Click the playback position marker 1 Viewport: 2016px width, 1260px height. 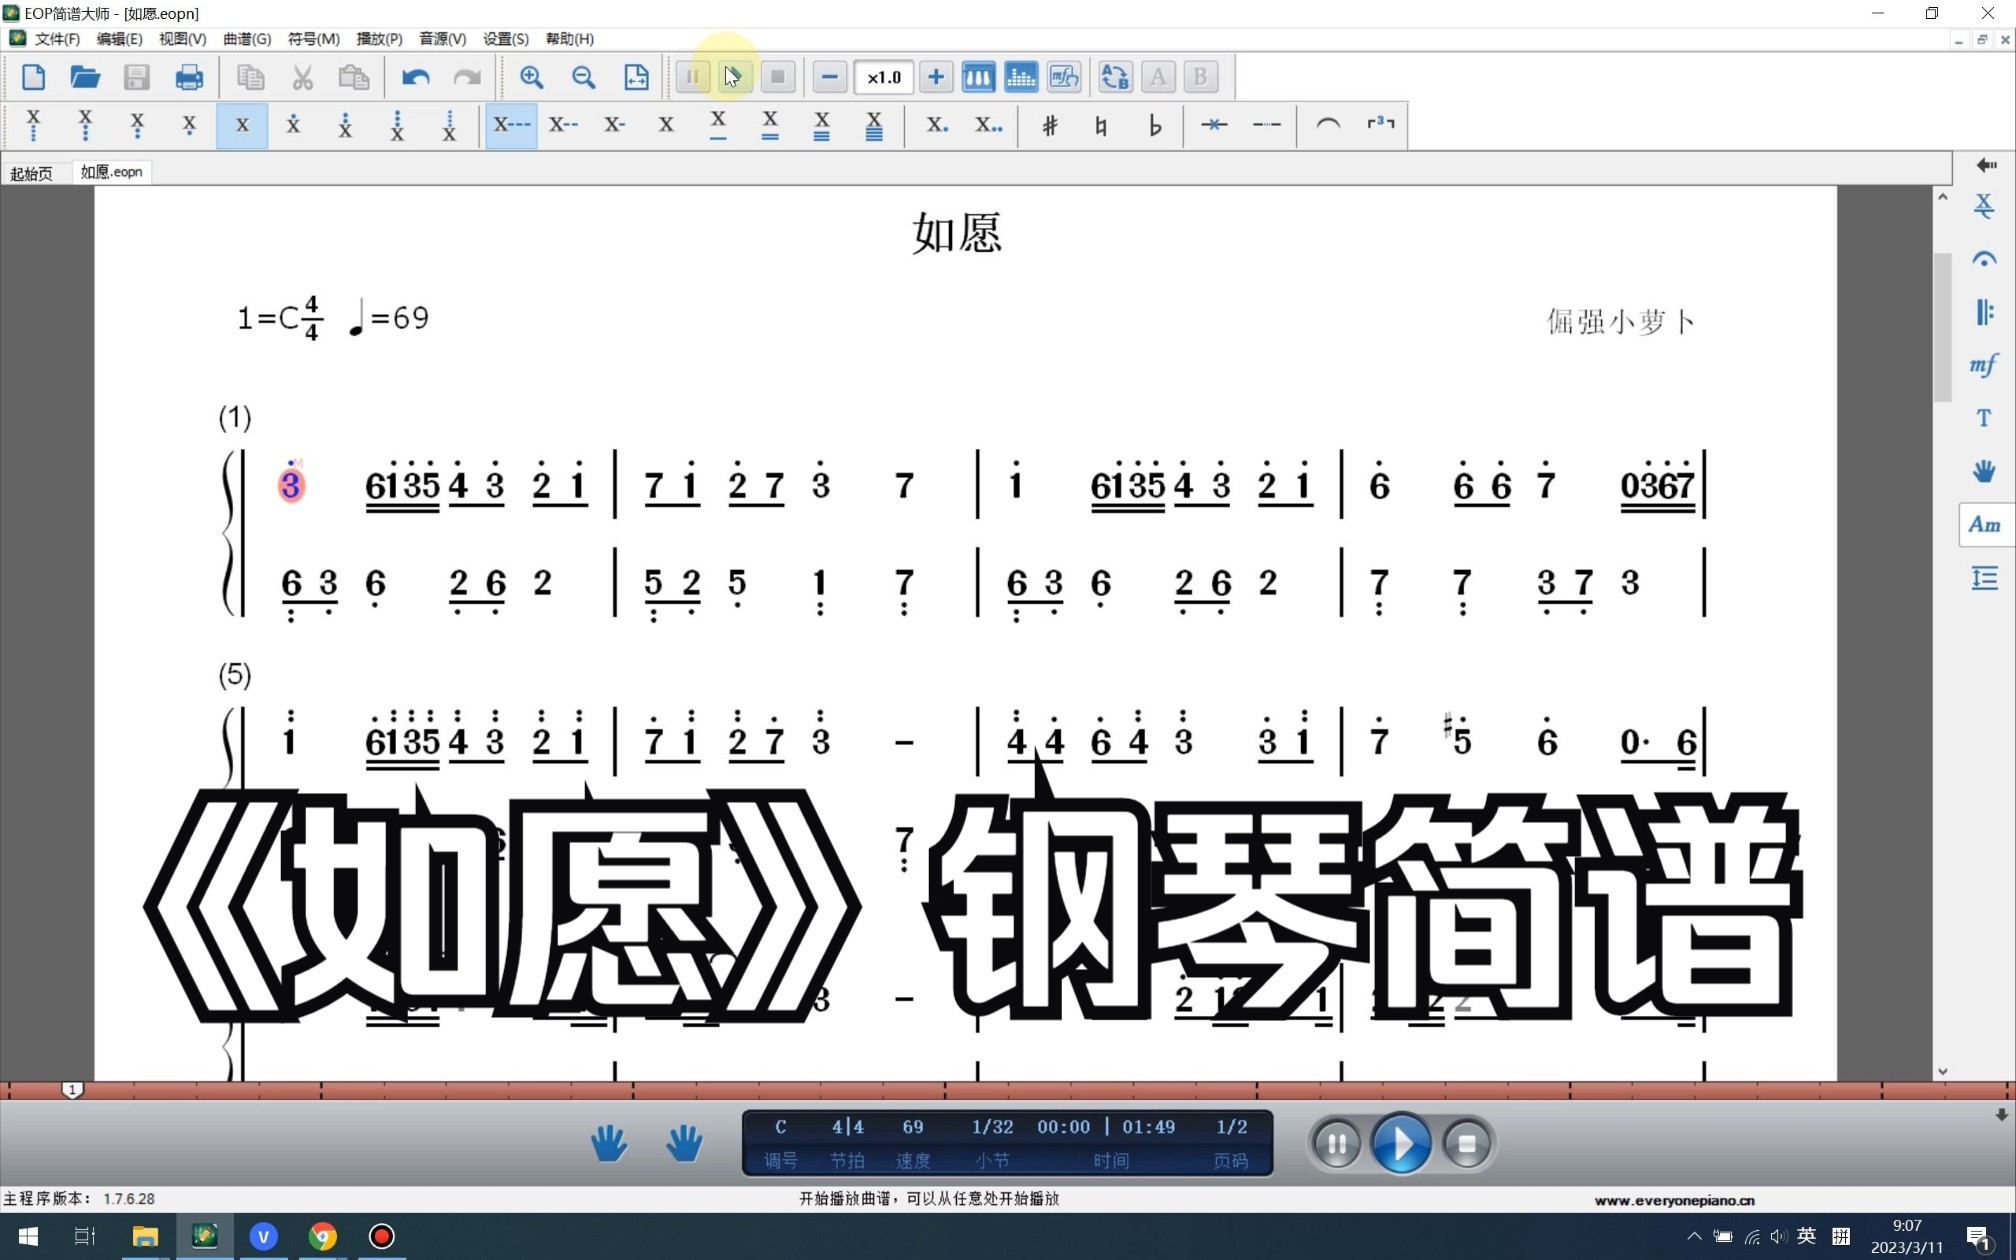click(72, 1089)
